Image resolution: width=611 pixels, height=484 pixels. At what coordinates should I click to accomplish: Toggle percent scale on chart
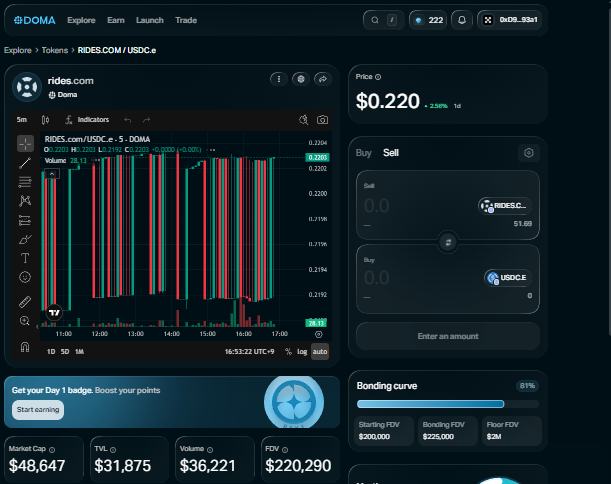(x=288, y=352)
